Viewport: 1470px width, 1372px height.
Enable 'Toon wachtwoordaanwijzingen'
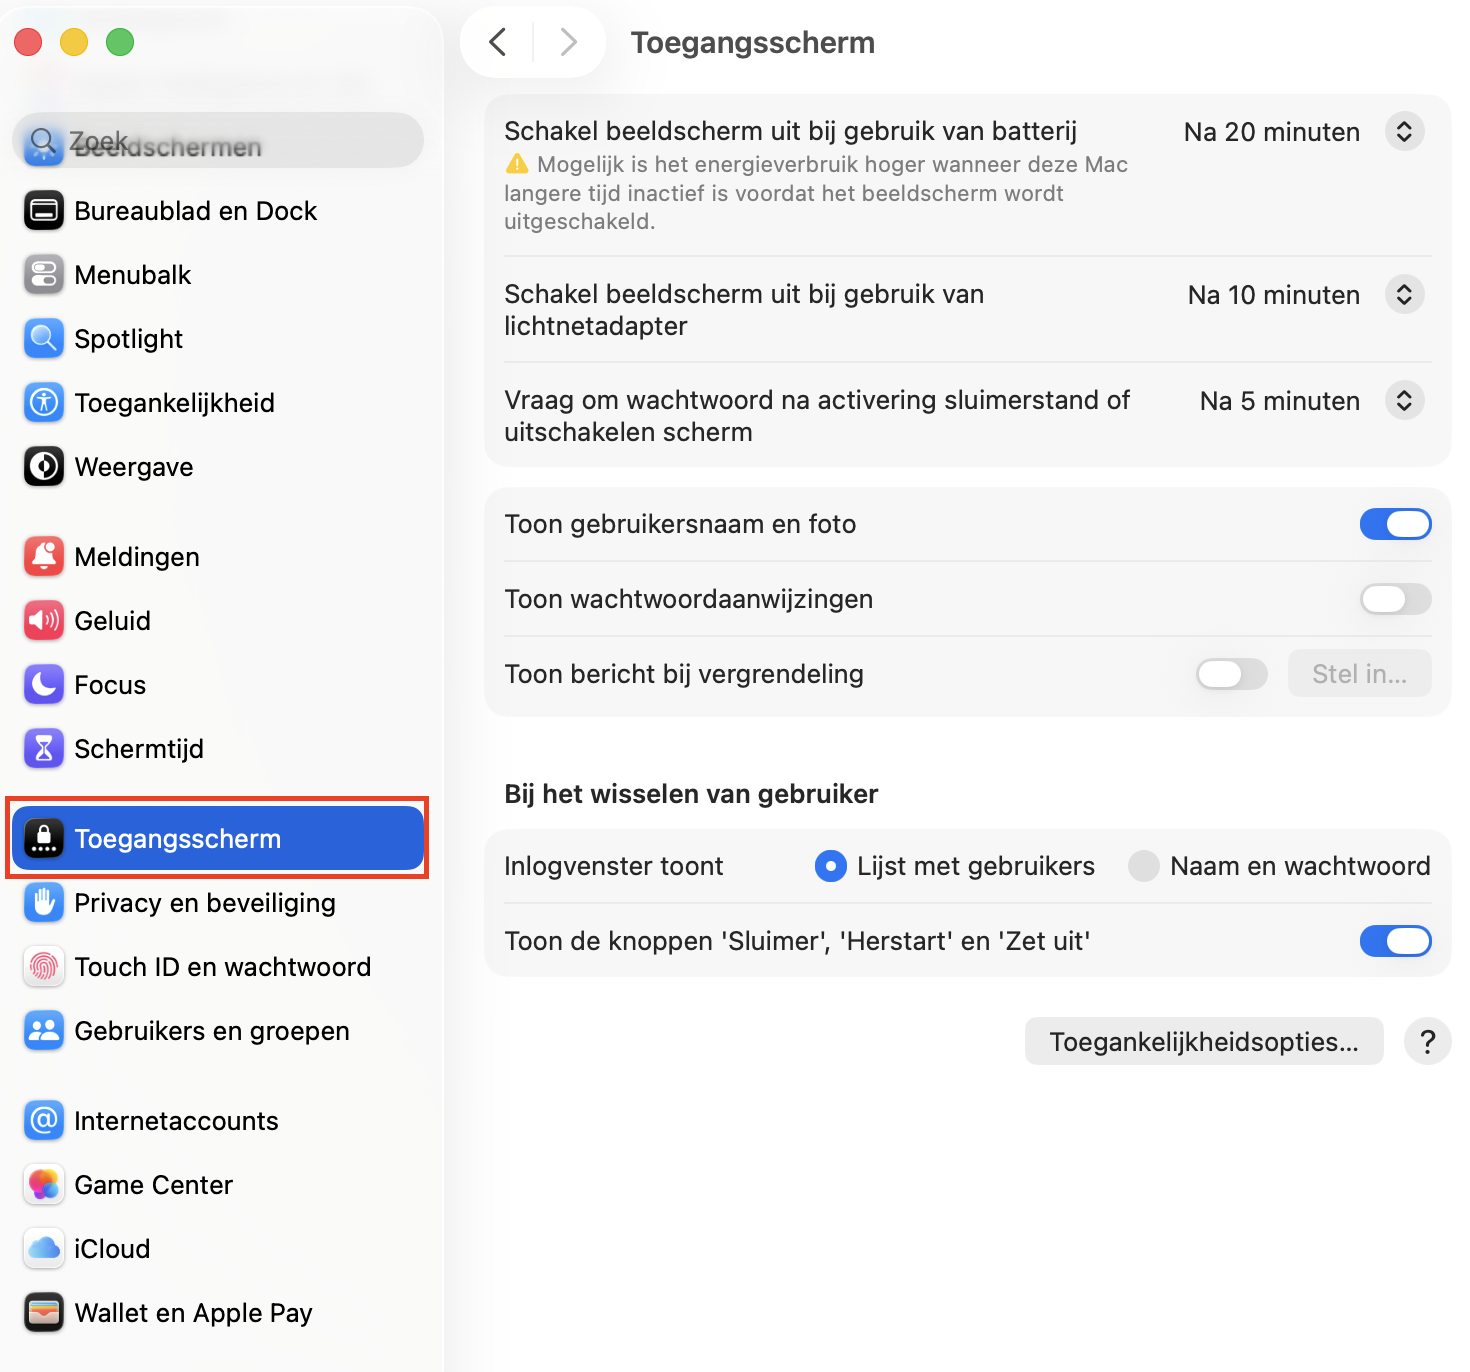pos(1395,599)
